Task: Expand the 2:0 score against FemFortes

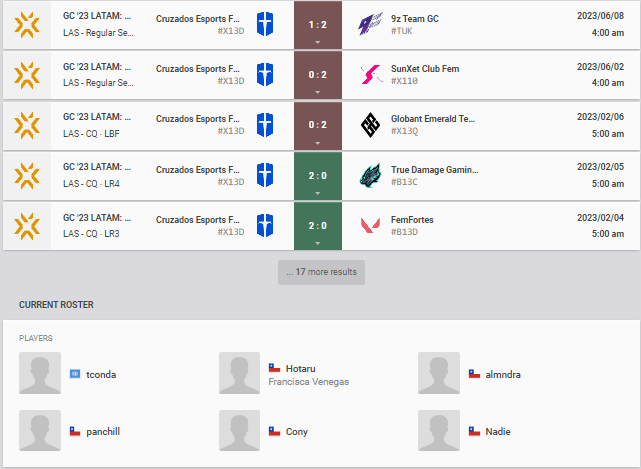Action: (318, 226)
